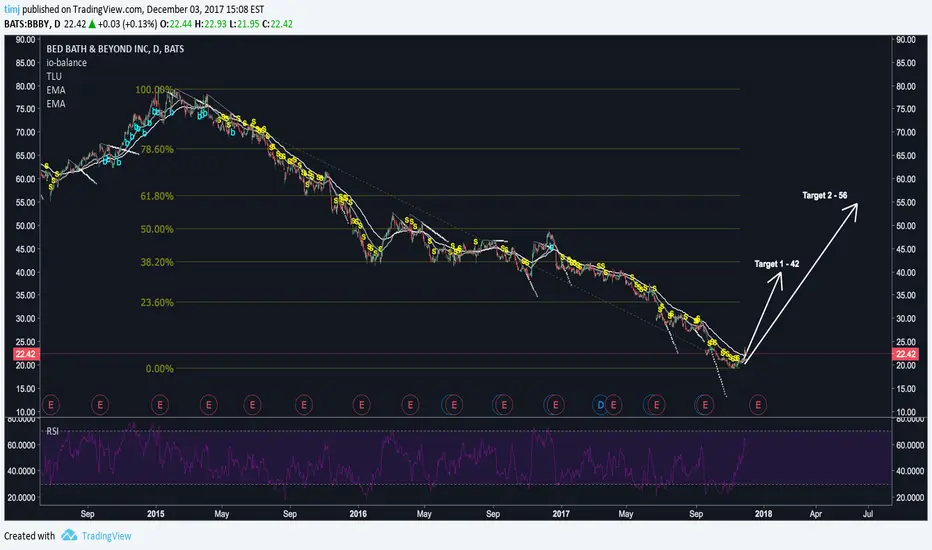Select the TLU indicator label

pos(54,76)
